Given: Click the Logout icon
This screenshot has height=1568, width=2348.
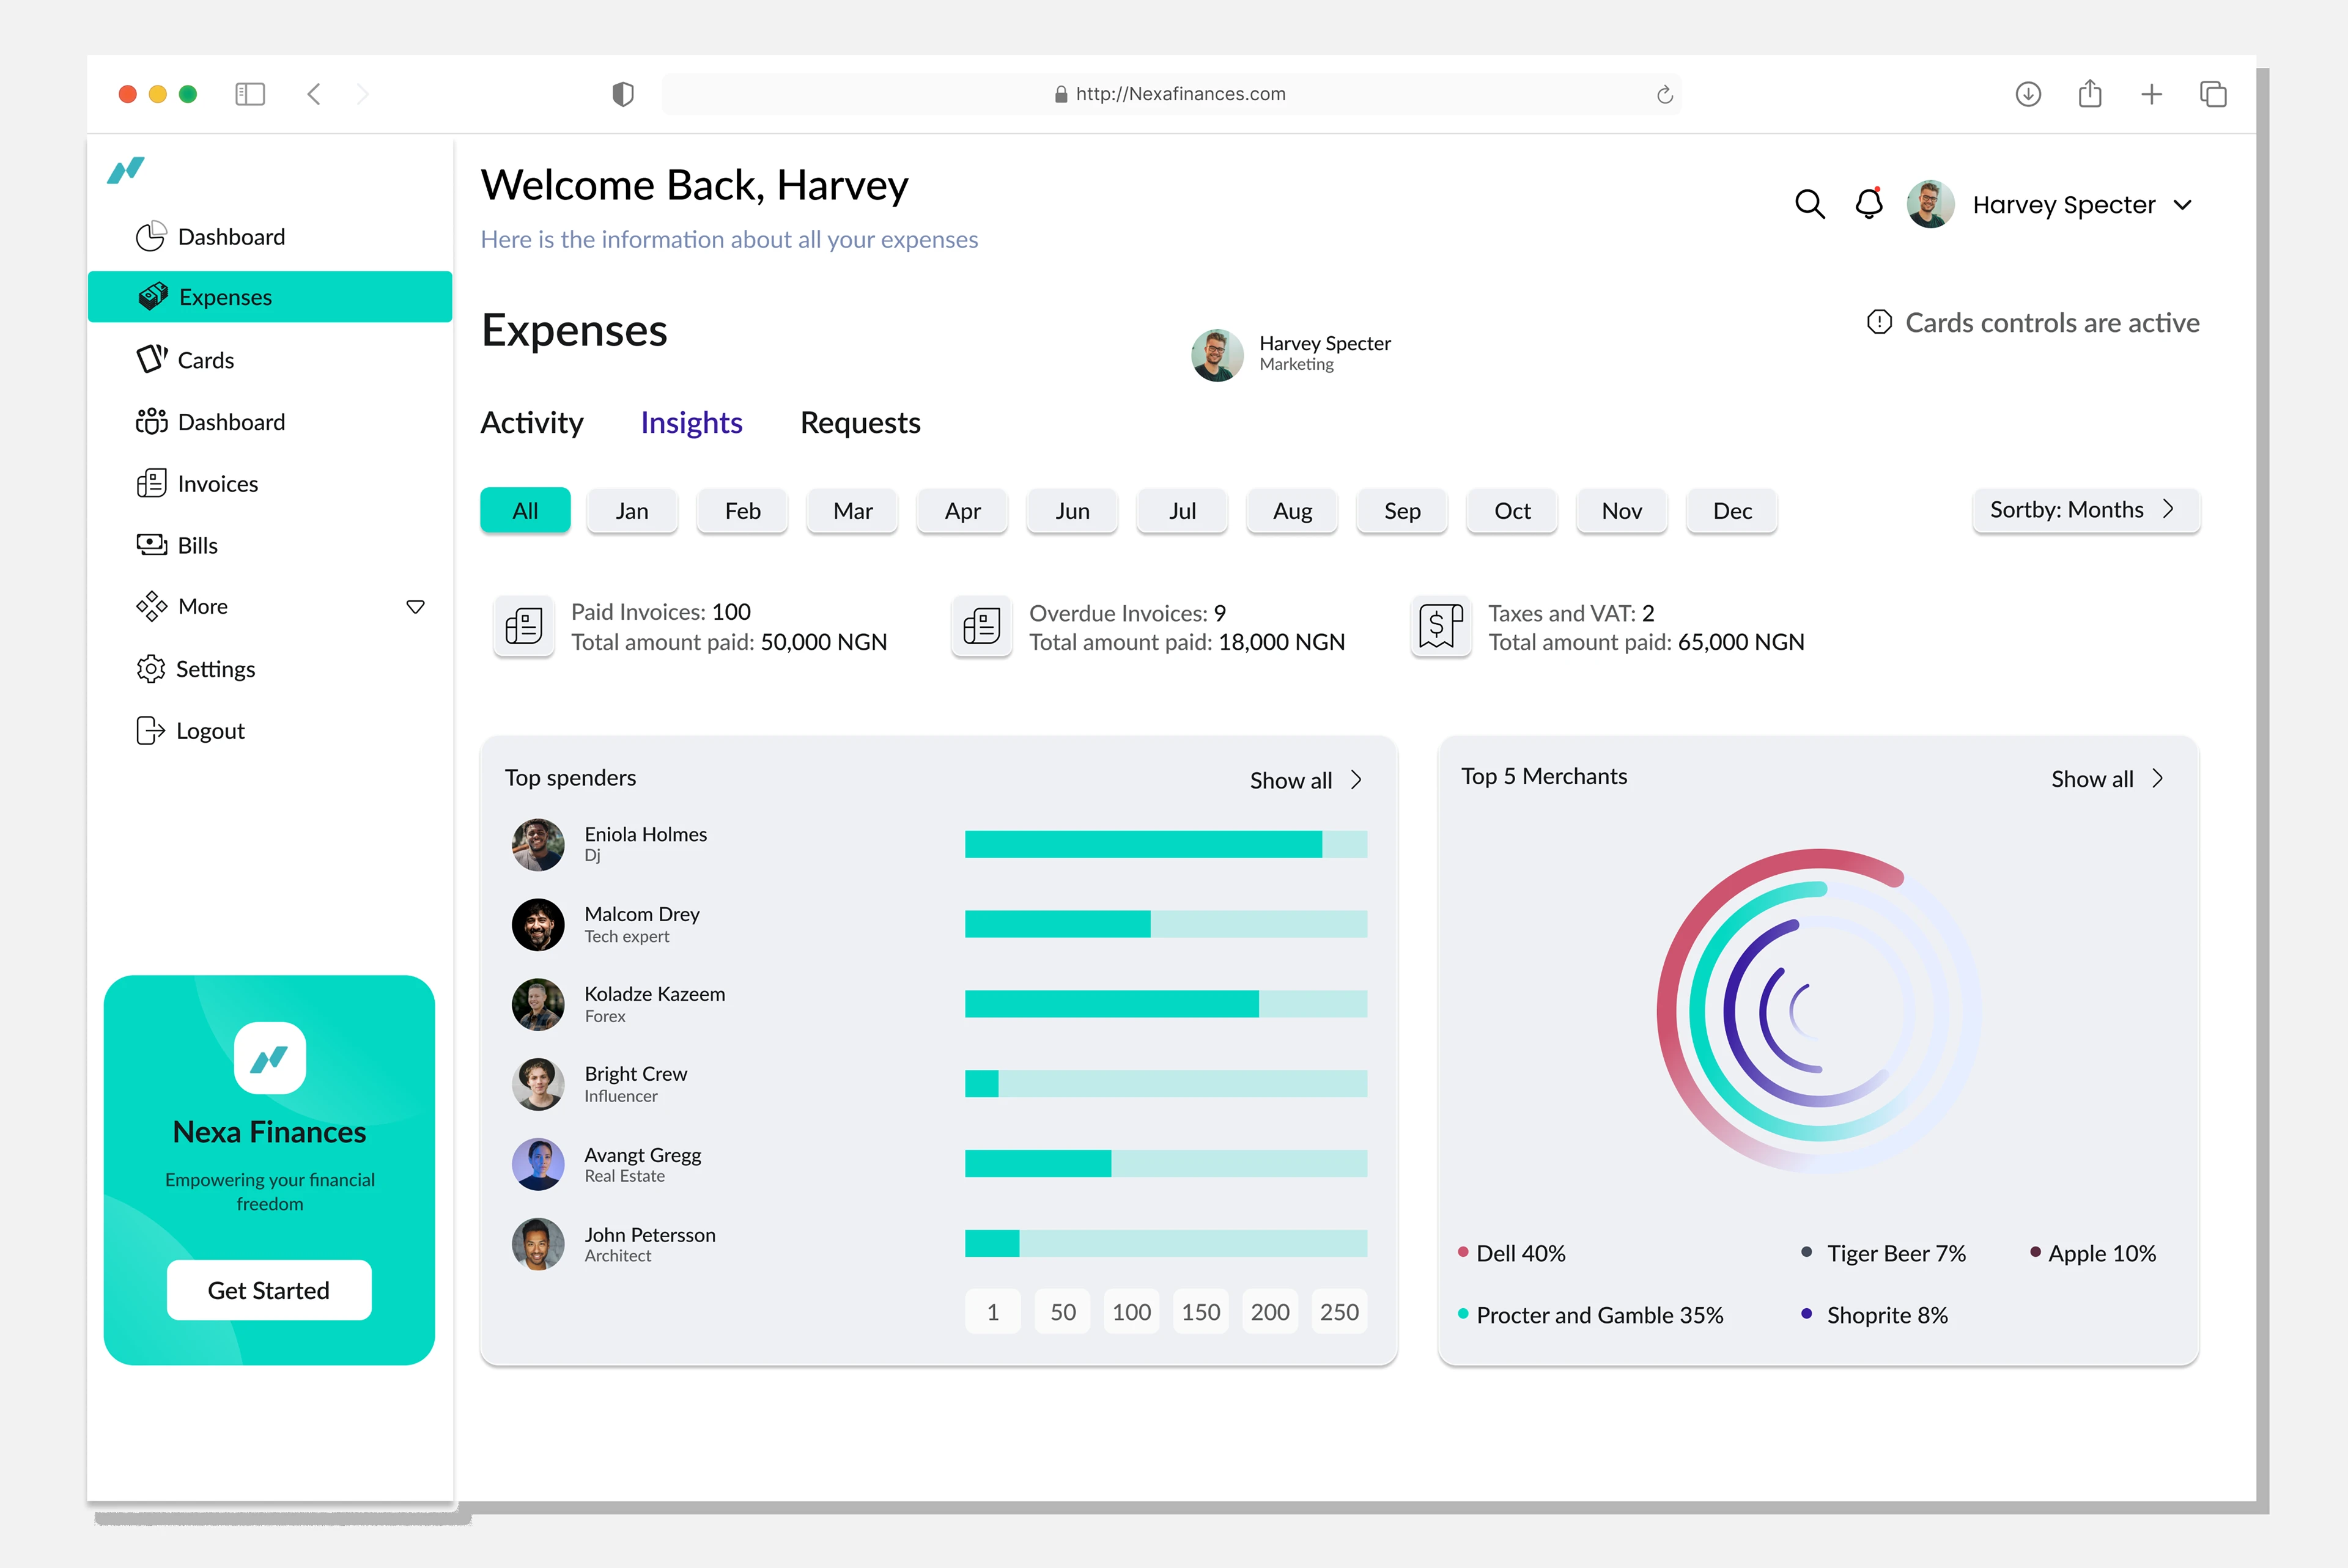Looking at the screenshot, I should (x=151, y=731).
